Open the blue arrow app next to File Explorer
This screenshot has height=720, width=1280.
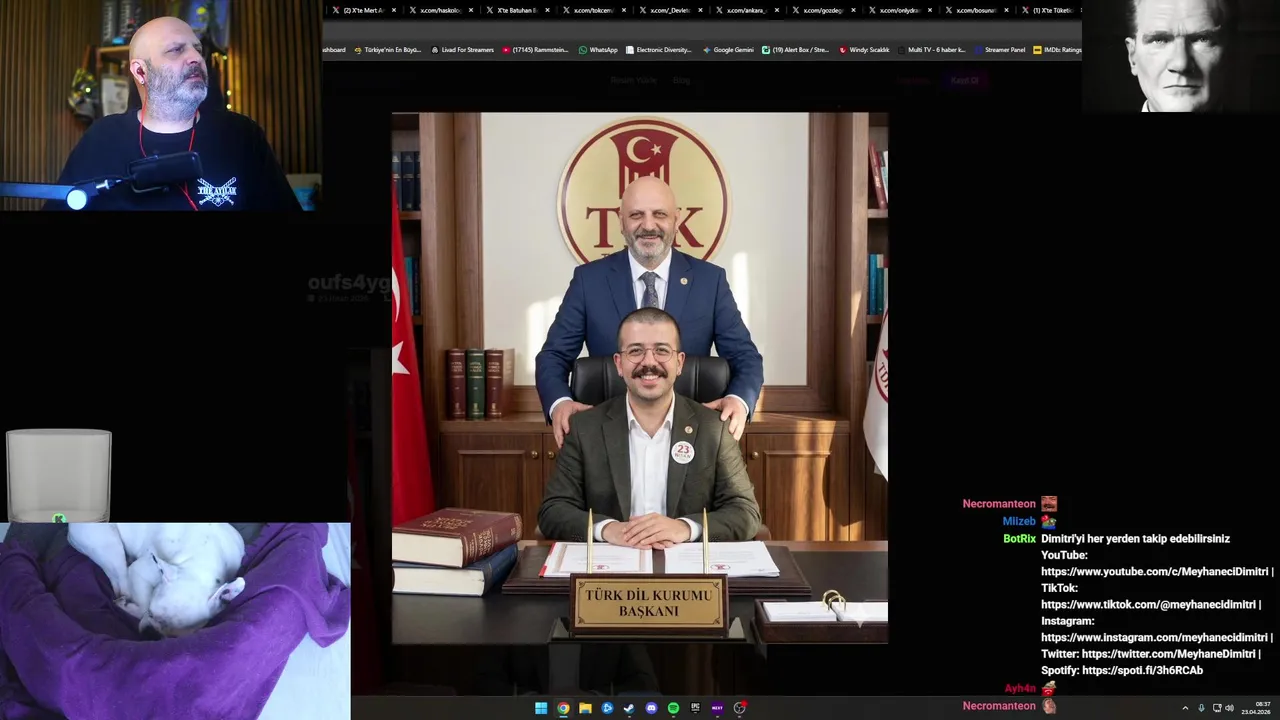pos(607,708)
